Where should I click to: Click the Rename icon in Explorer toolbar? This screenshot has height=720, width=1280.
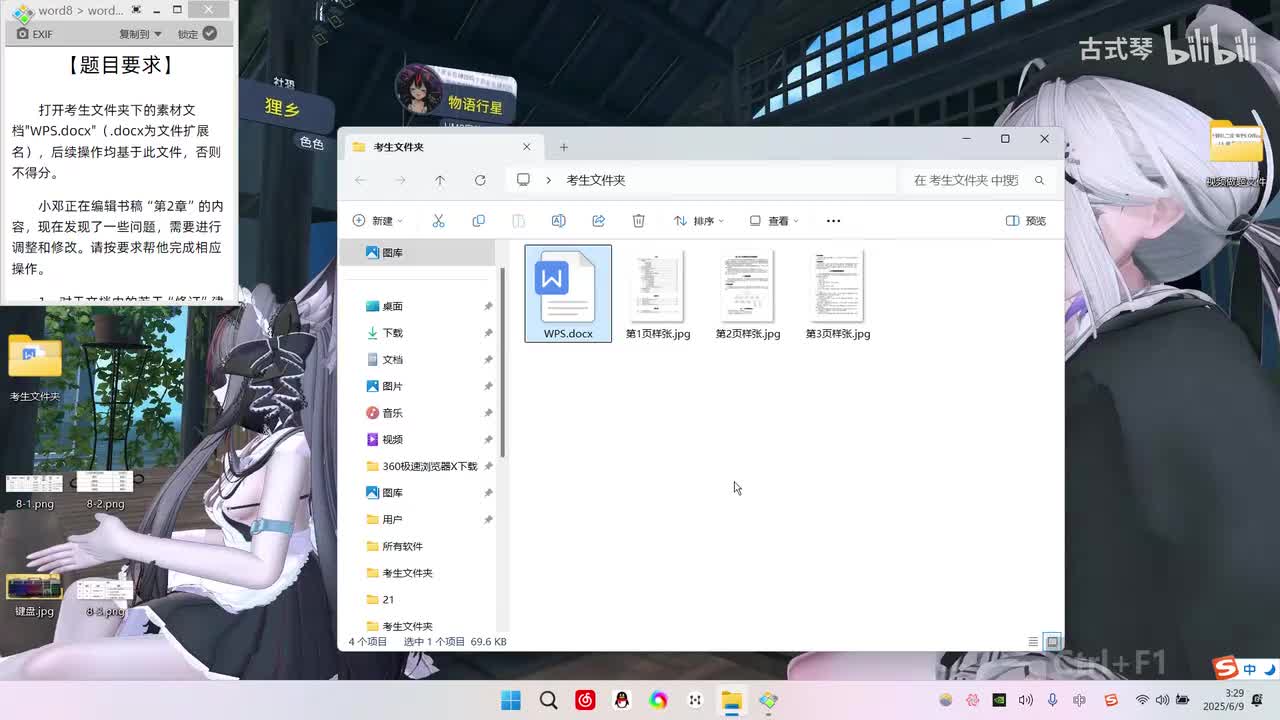[558, 220]
